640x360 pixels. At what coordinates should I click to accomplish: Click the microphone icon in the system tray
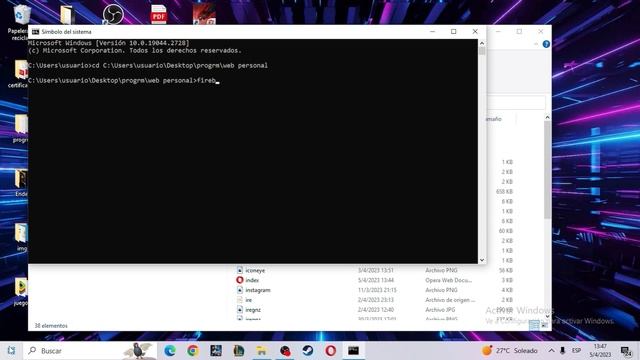point(563,351)
